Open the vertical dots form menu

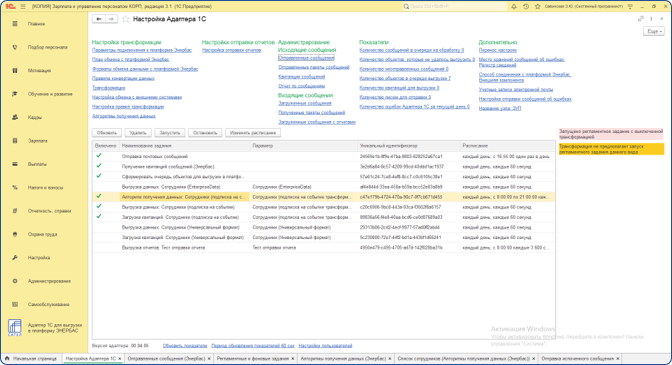pyautogui.click(x=651, y=19)
